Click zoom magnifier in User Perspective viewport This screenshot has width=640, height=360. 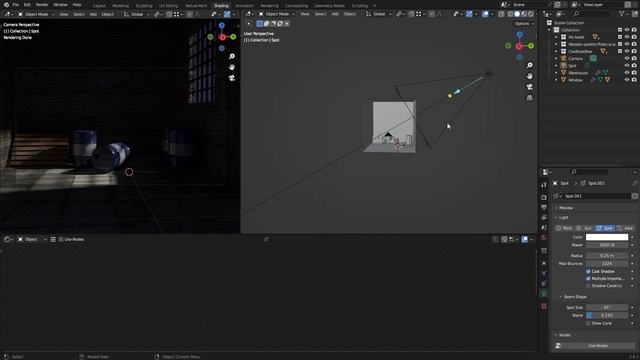(529, 65)
